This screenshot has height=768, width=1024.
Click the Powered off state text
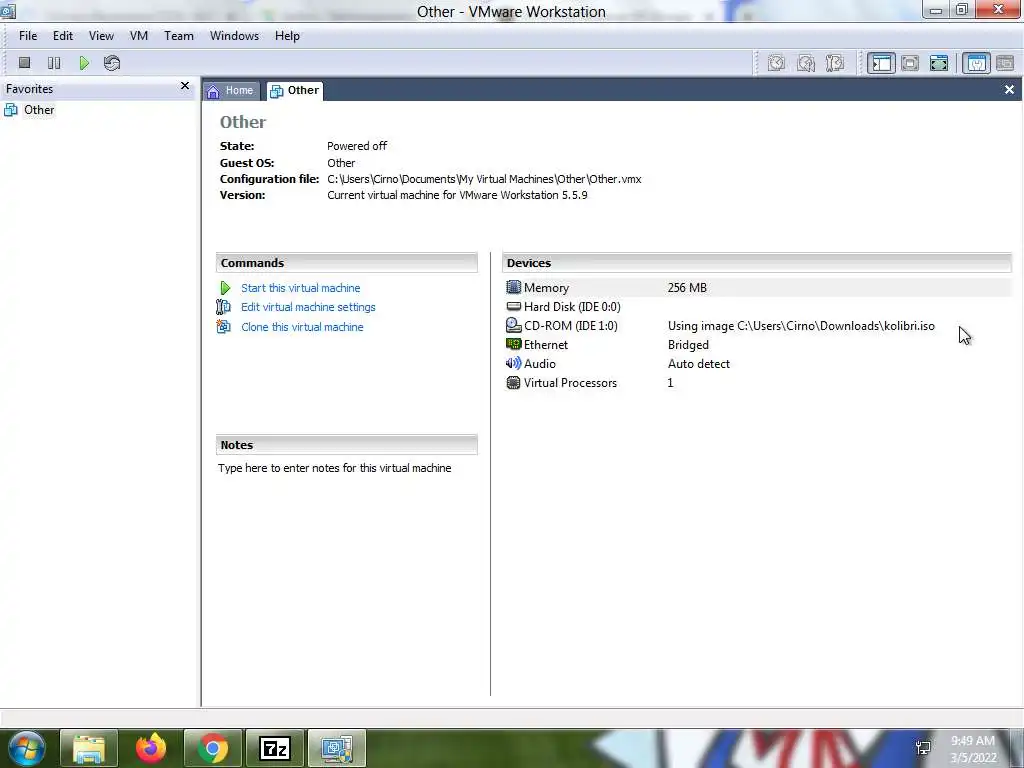click(357, 146)
